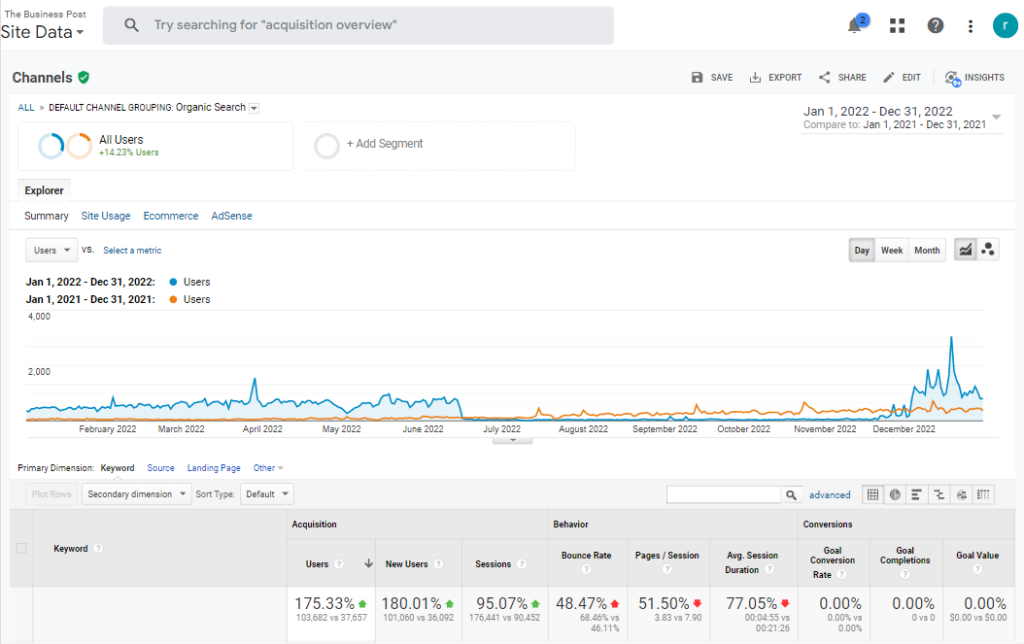Open the Users metric dropdown

click(x=52, y=250)
